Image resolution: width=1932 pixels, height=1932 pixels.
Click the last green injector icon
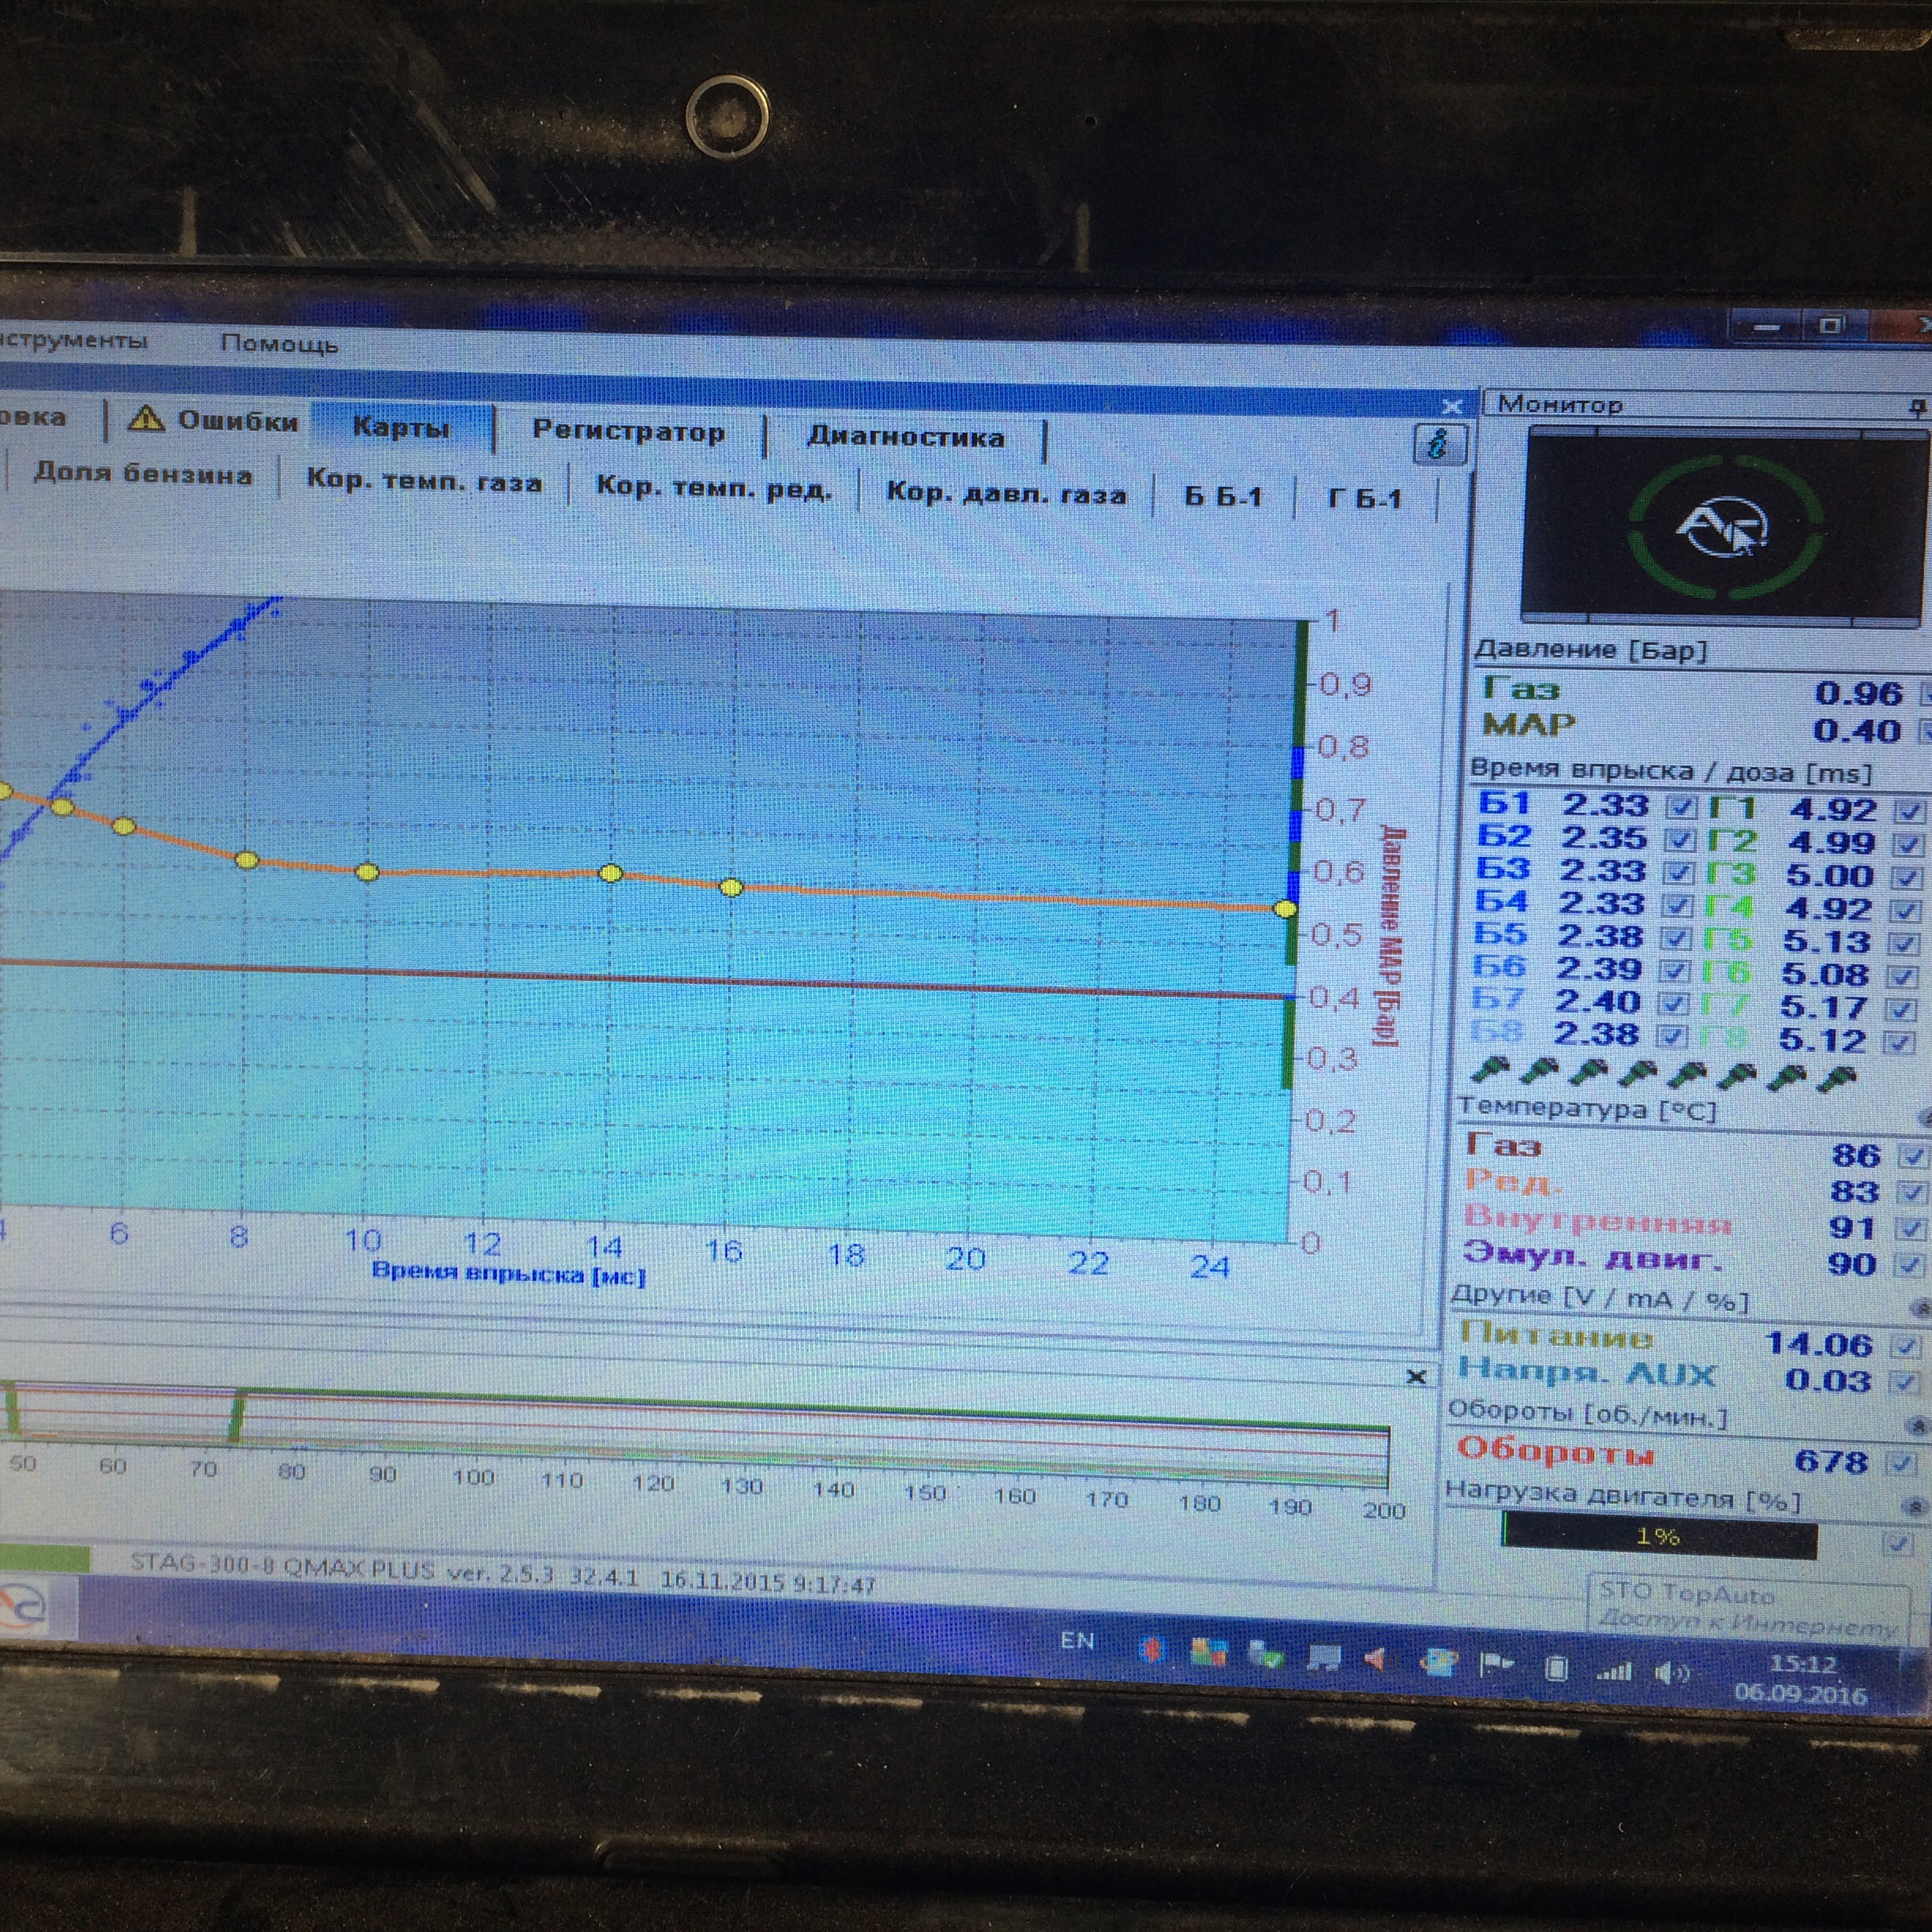[x=1837, y=1078]
